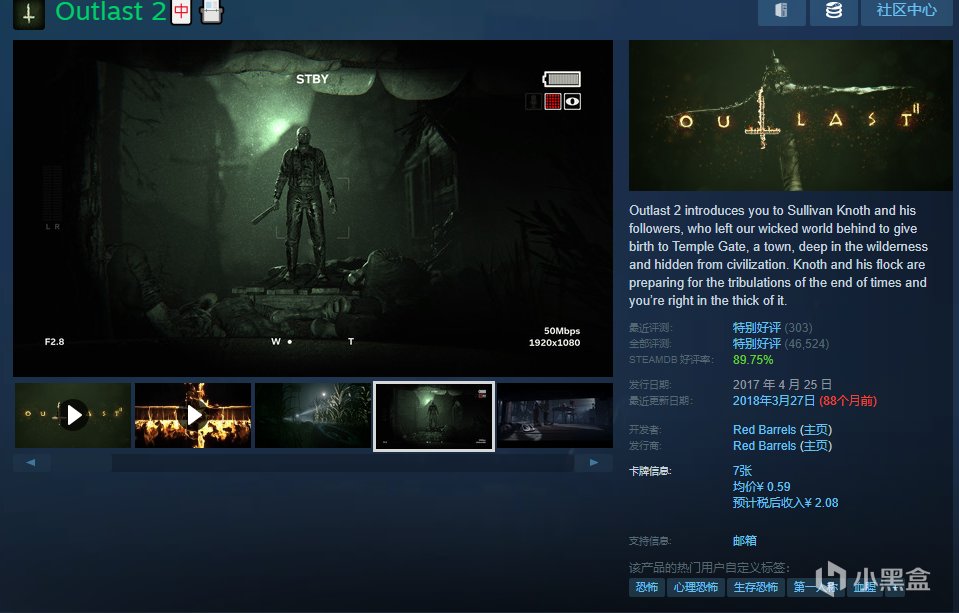Screen dimensions: 959x613
Task: Open the 社区中心 community hub
Action: (906, 11)
